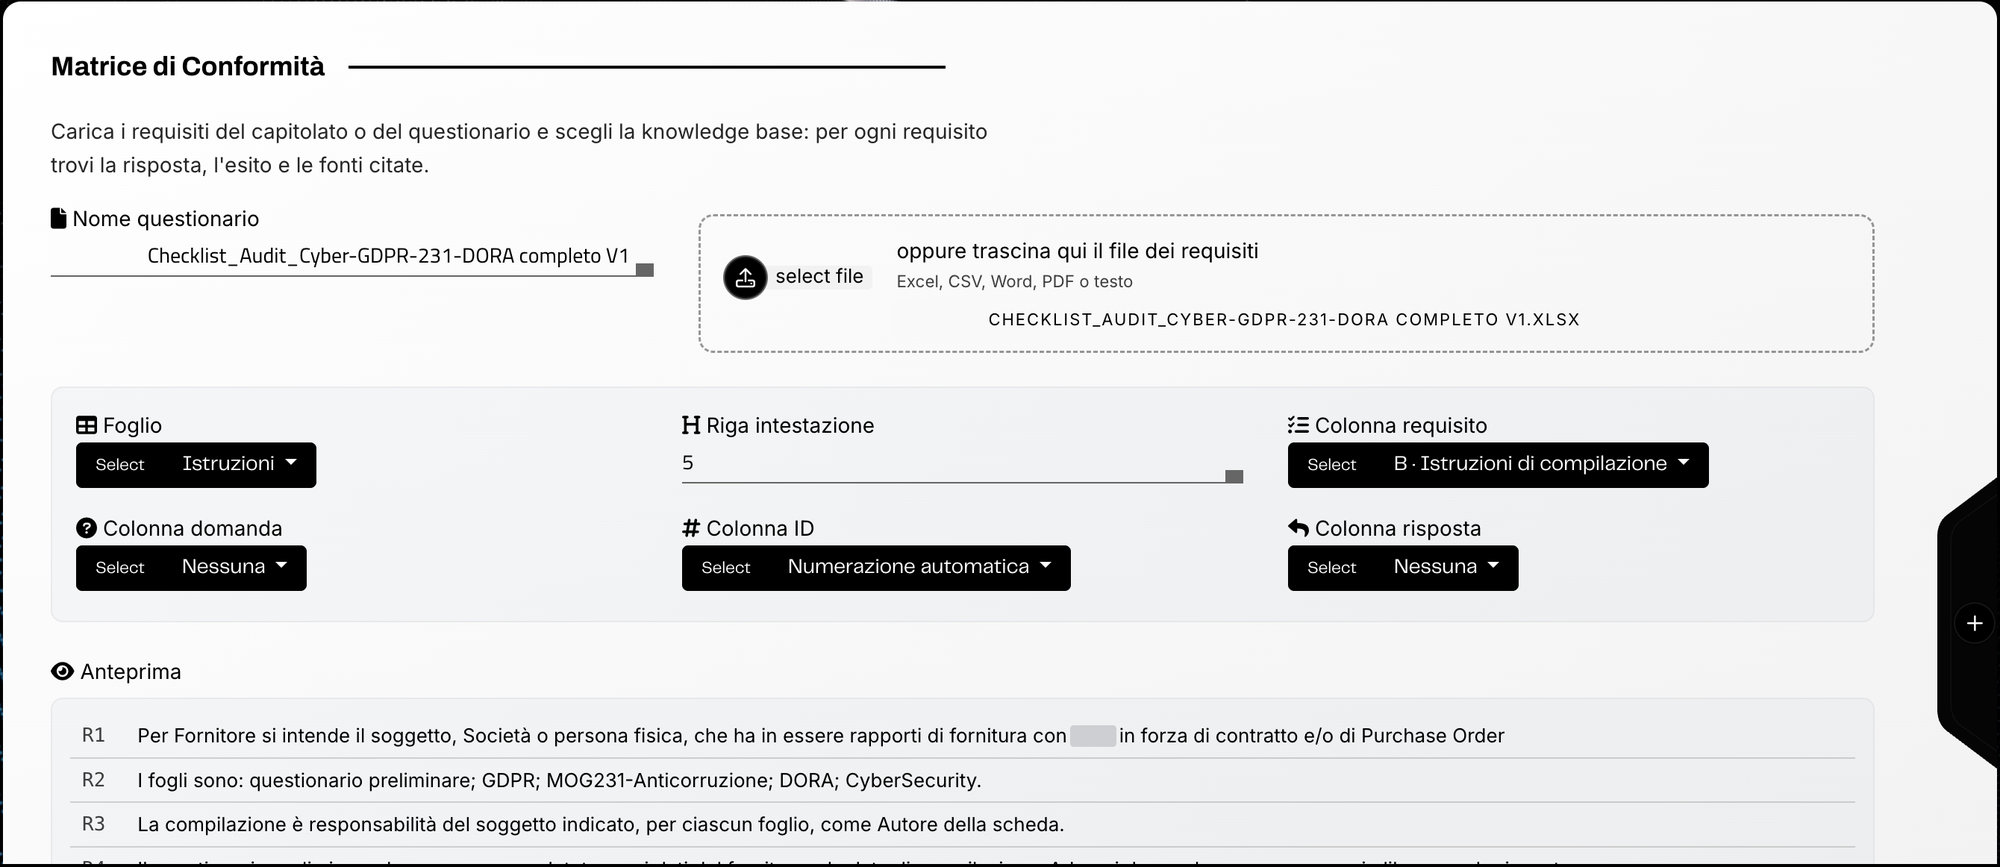Screen dimensions: 2000x867
Task: Click the Anteprima section label
Action: click(131, 672)
